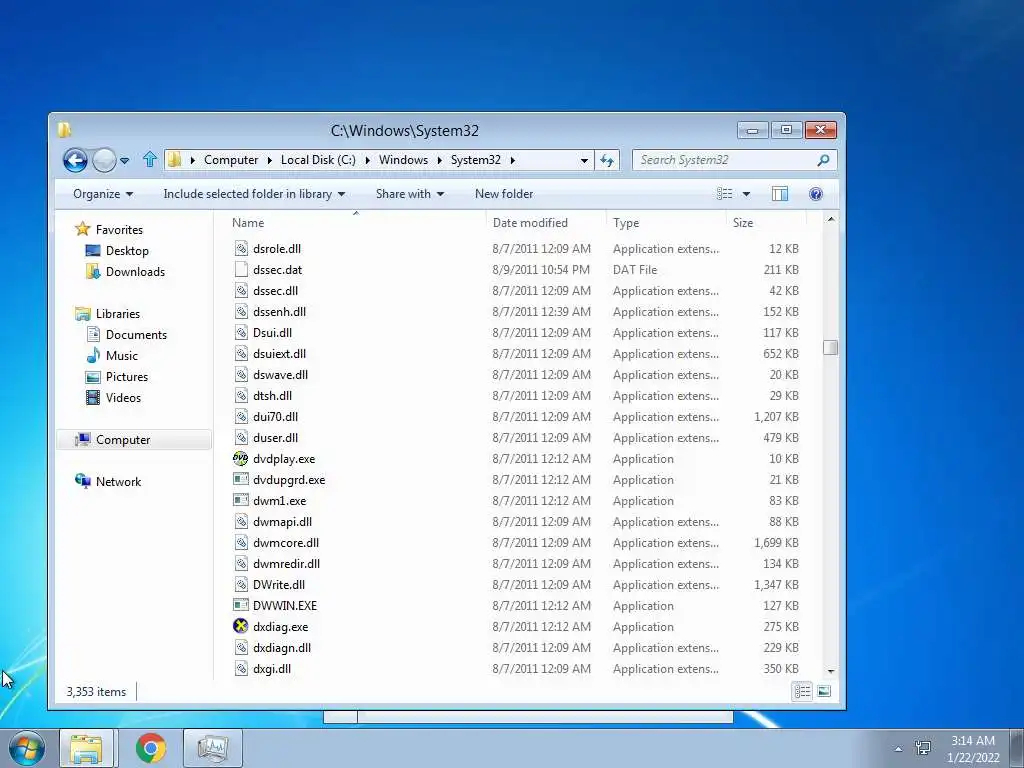Click the vertical scrollbar thumb
This screenshot has height=768, width=1024.
click(830, 347)
